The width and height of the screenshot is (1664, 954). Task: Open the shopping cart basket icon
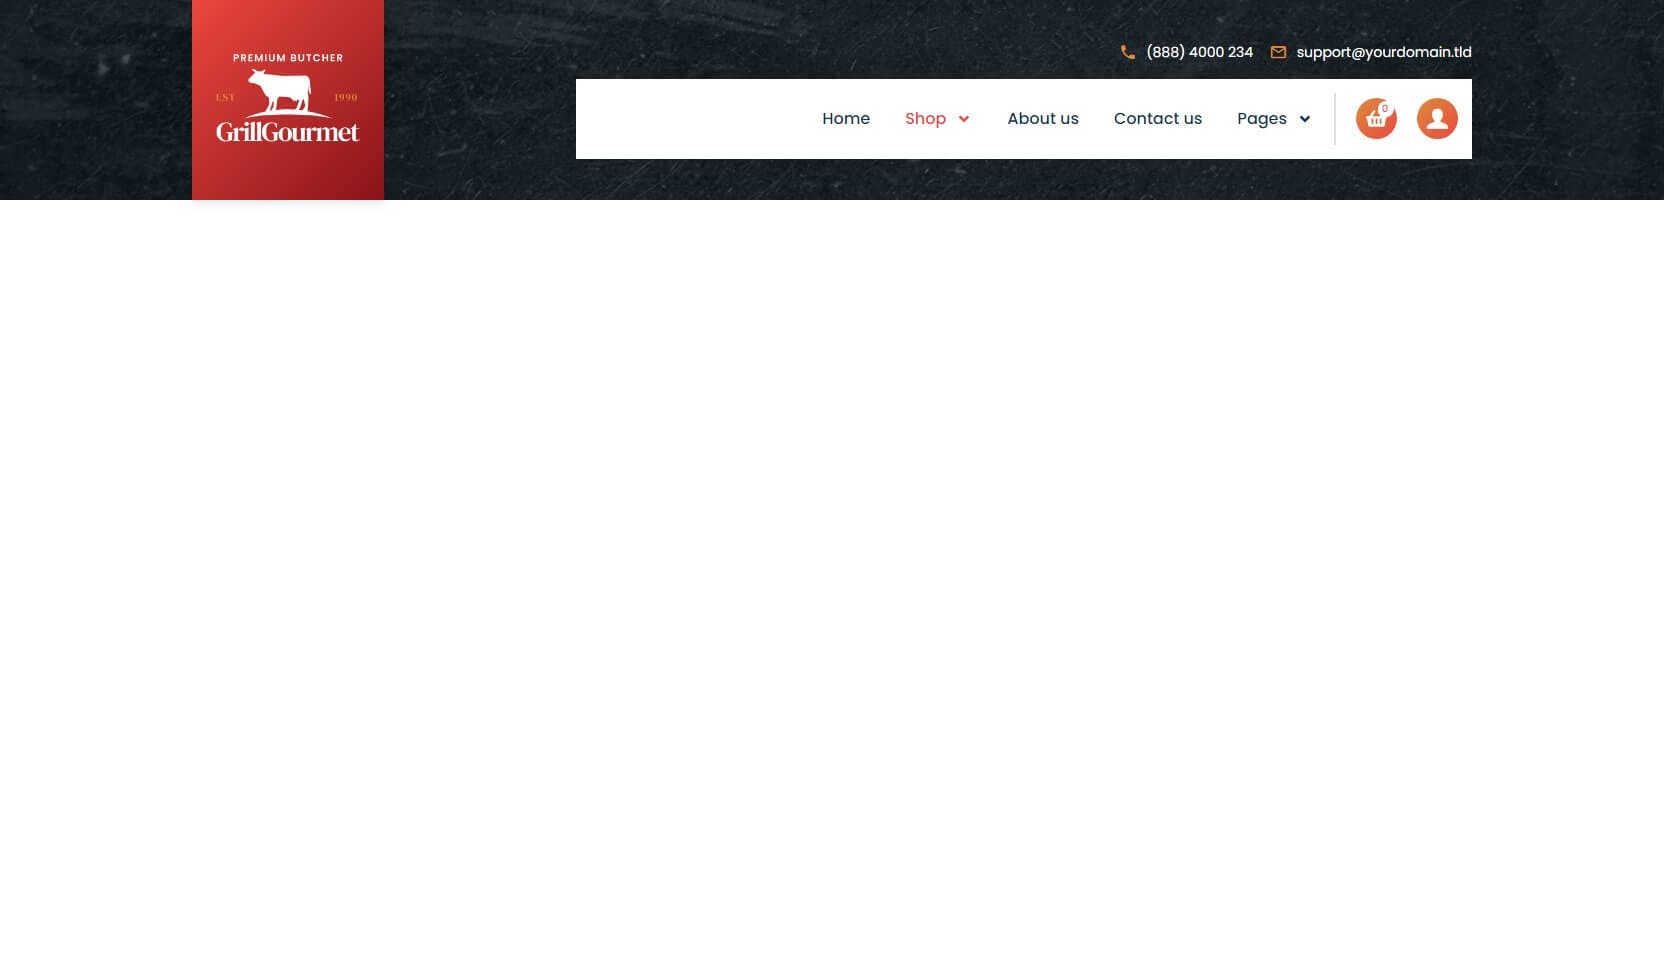[1376, 119]
